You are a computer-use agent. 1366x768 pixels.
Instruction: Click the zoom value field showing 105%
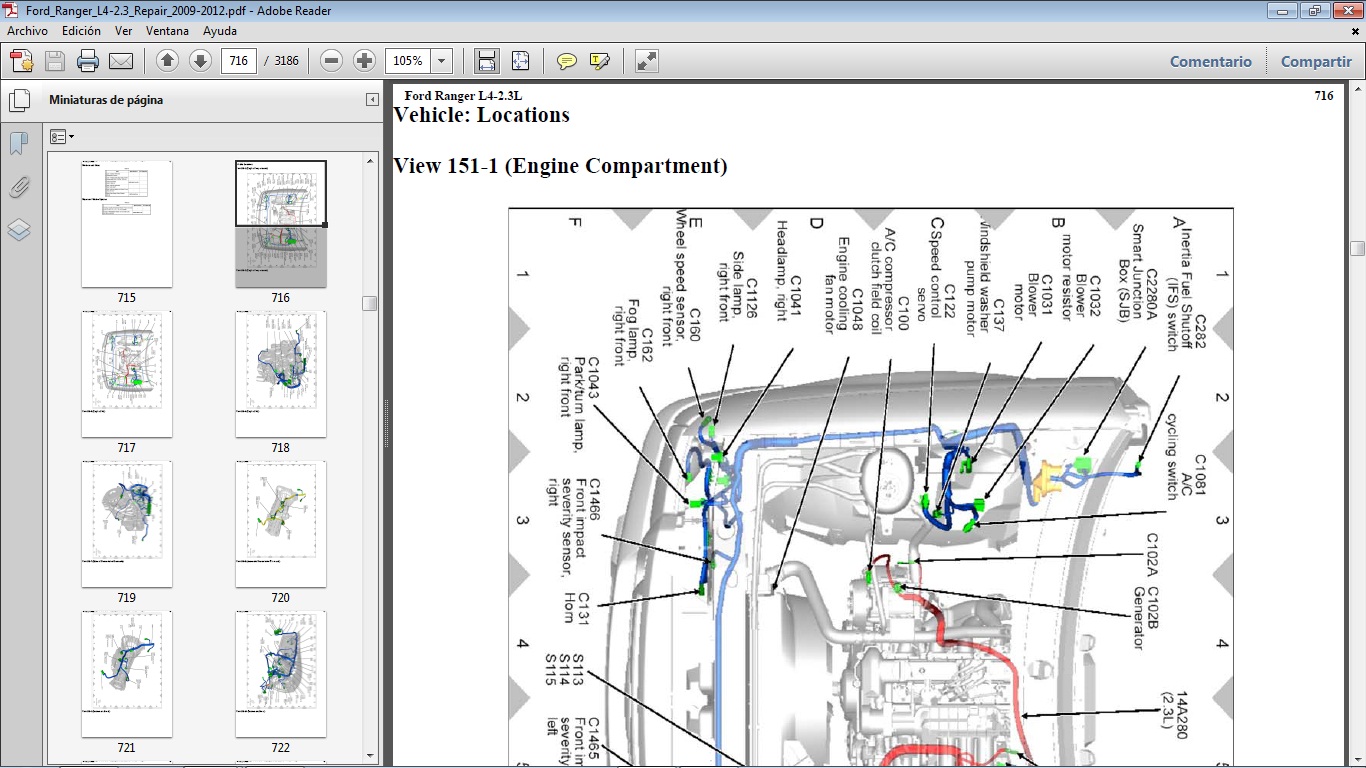tap(408, 61)
